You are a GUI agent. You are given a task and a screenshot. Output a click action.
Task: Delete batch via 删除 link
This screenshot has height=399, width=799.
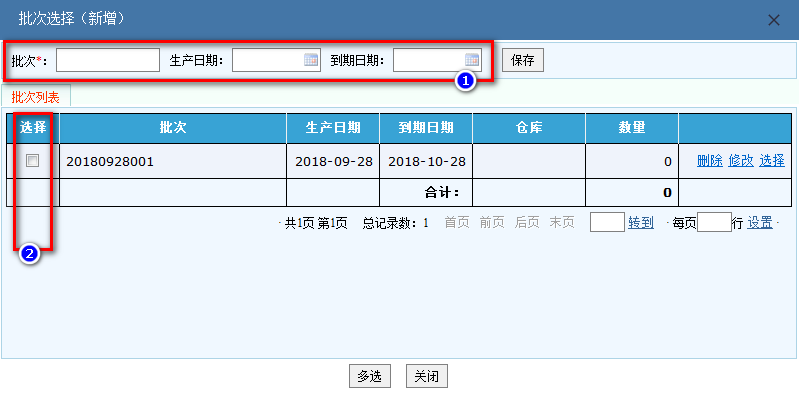pos(710,161)
